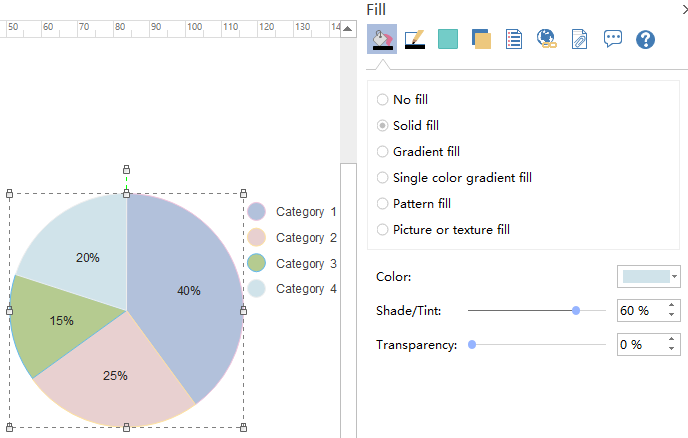This screenshot has height=438, width=688.
Task: Increase the Shade/Tint value with up arrow
Action: point(673,306)
